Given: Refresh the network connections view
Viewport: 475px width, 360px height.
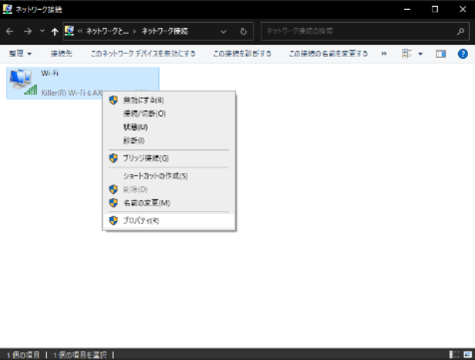Looking at the screenshot, I should (244, 31).
